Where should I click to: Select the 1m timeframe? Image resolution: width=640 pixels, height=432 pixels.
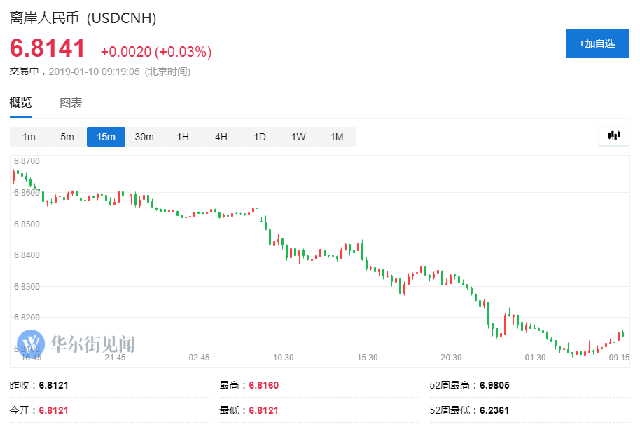click(29, 137)
